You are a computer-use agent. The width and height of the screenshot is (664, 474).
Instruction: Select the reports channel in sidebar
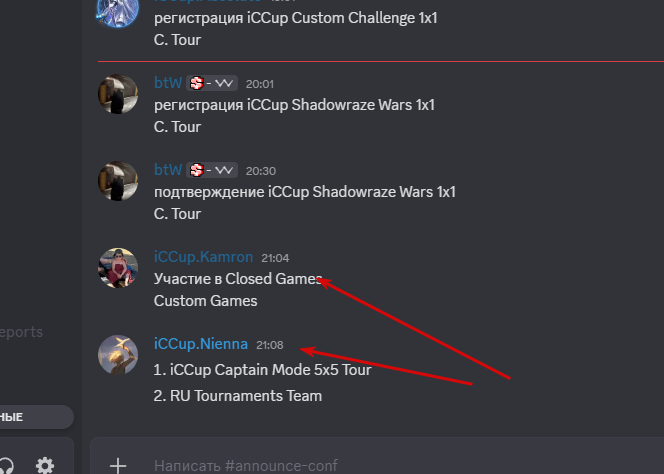21,332
